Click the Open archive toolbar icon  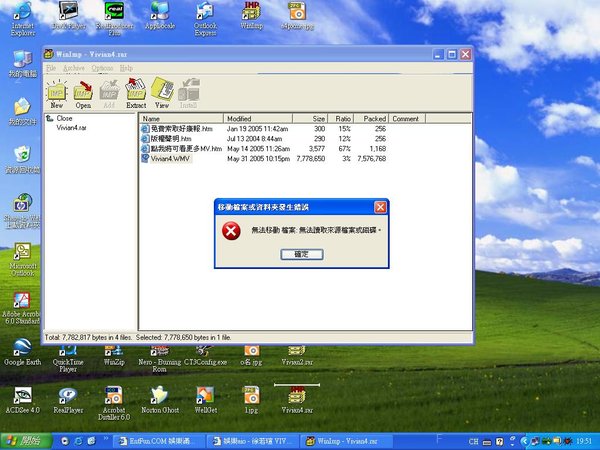tap(83, 93)
